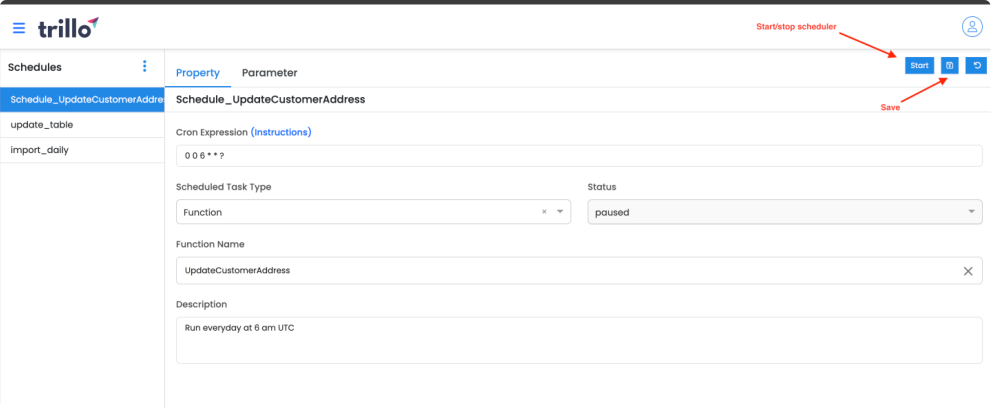Open the cron Instructions link
This screenshot has width=992, height=409.
pyautogui.click(x=281, y=132)
